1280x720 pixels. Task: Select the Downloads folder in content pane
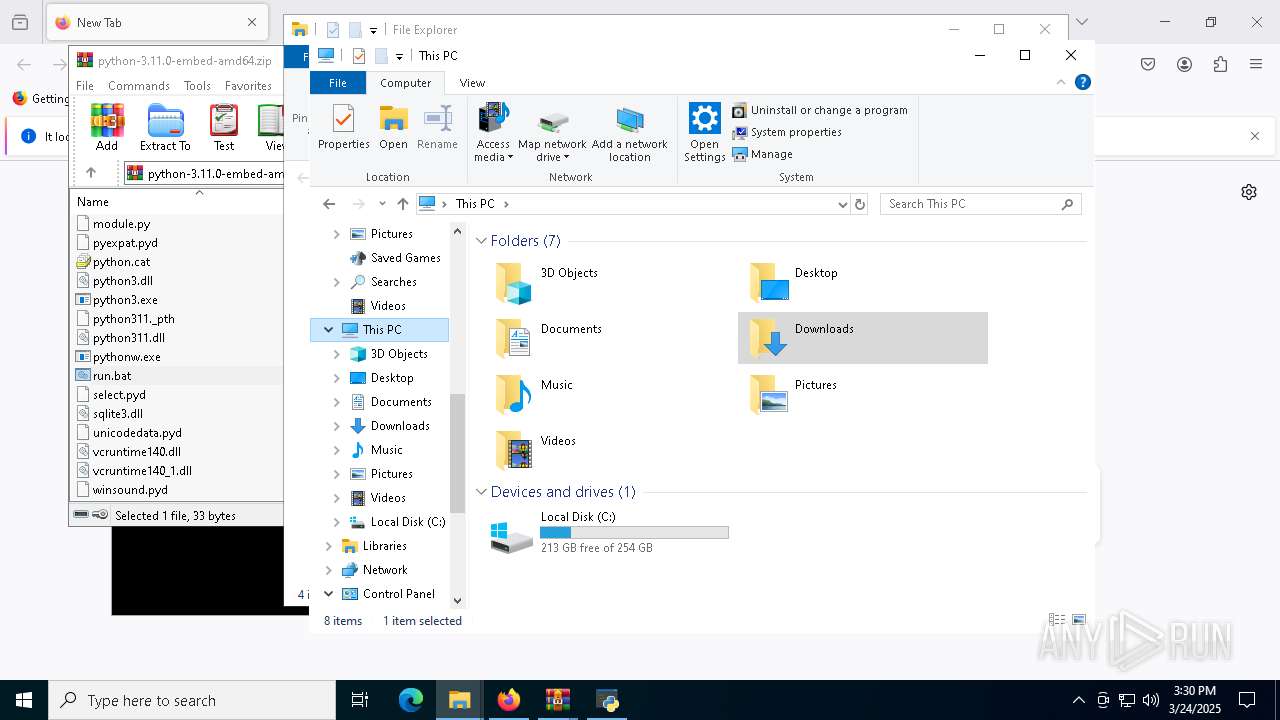click(x=862, y=338)
